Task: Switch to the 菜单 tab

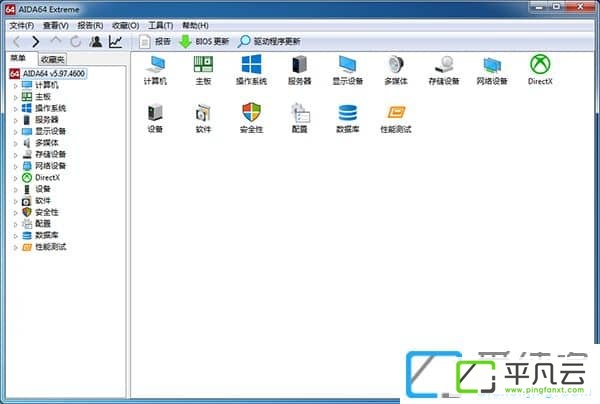Action: [x=18, y=58]
